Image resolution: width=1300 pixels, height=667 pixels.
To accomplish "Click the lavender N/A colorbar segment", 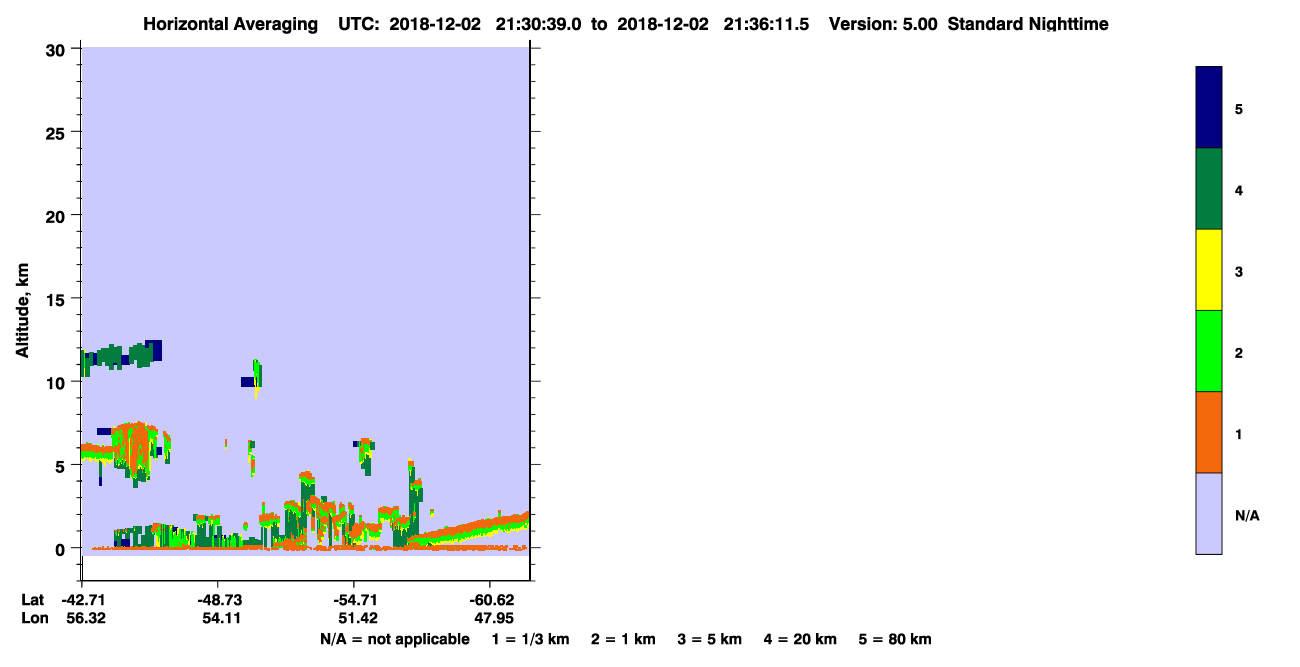I will 1209,513.
